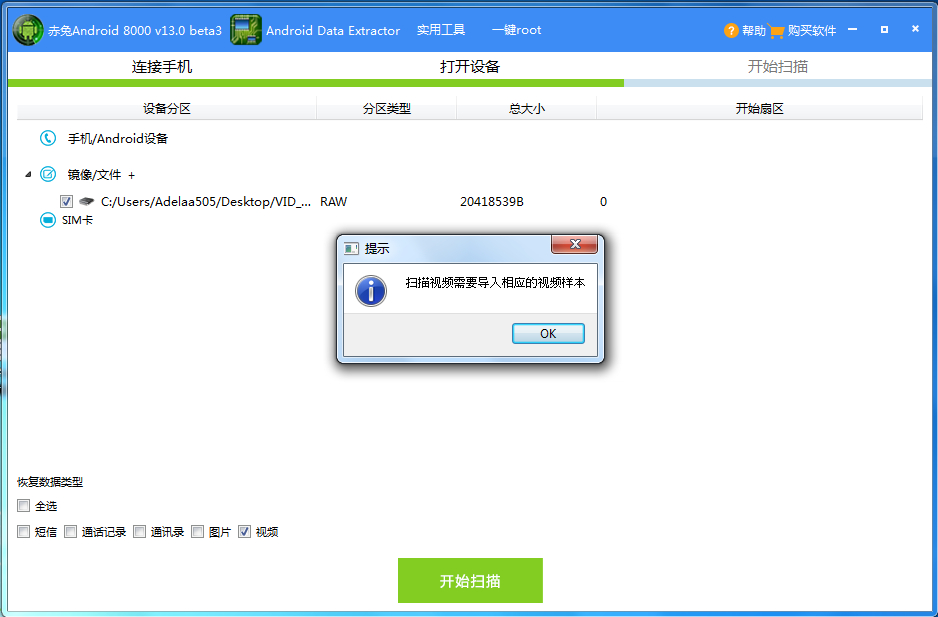Click the 提示 dialog title icon
Image resolution: width=938 pixels, height=617 pixels.
coord(352,248)
